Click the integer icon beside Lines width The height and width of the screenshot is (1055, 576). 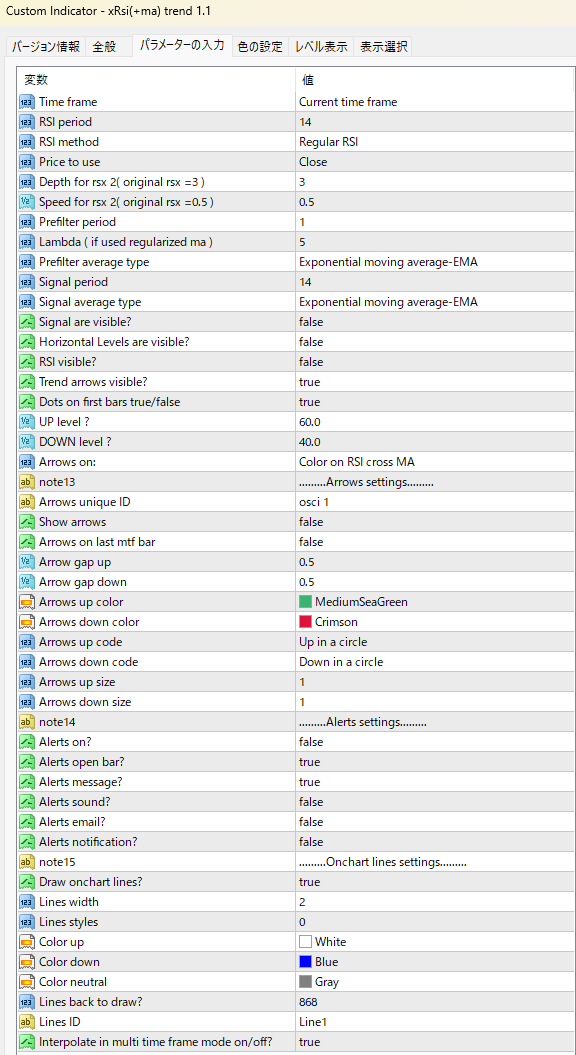(27, 902)
